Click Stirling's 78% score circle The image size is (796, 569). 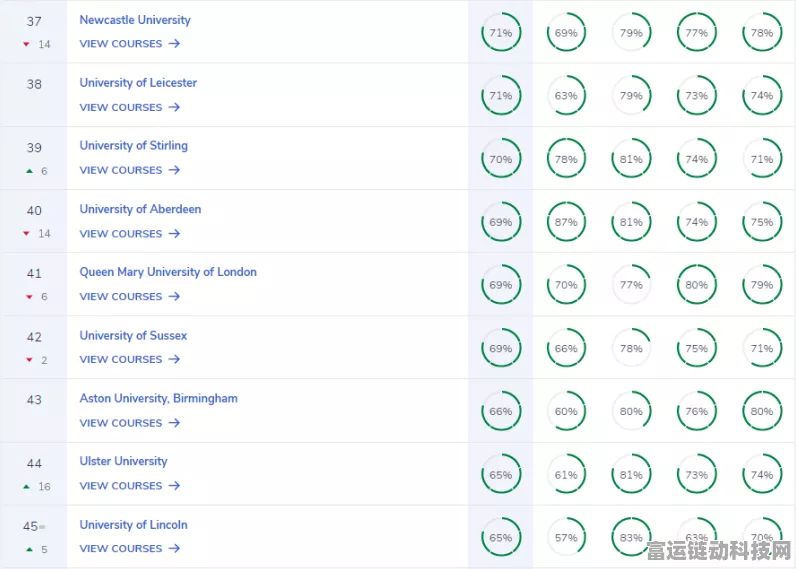click(x=566, y=159)
